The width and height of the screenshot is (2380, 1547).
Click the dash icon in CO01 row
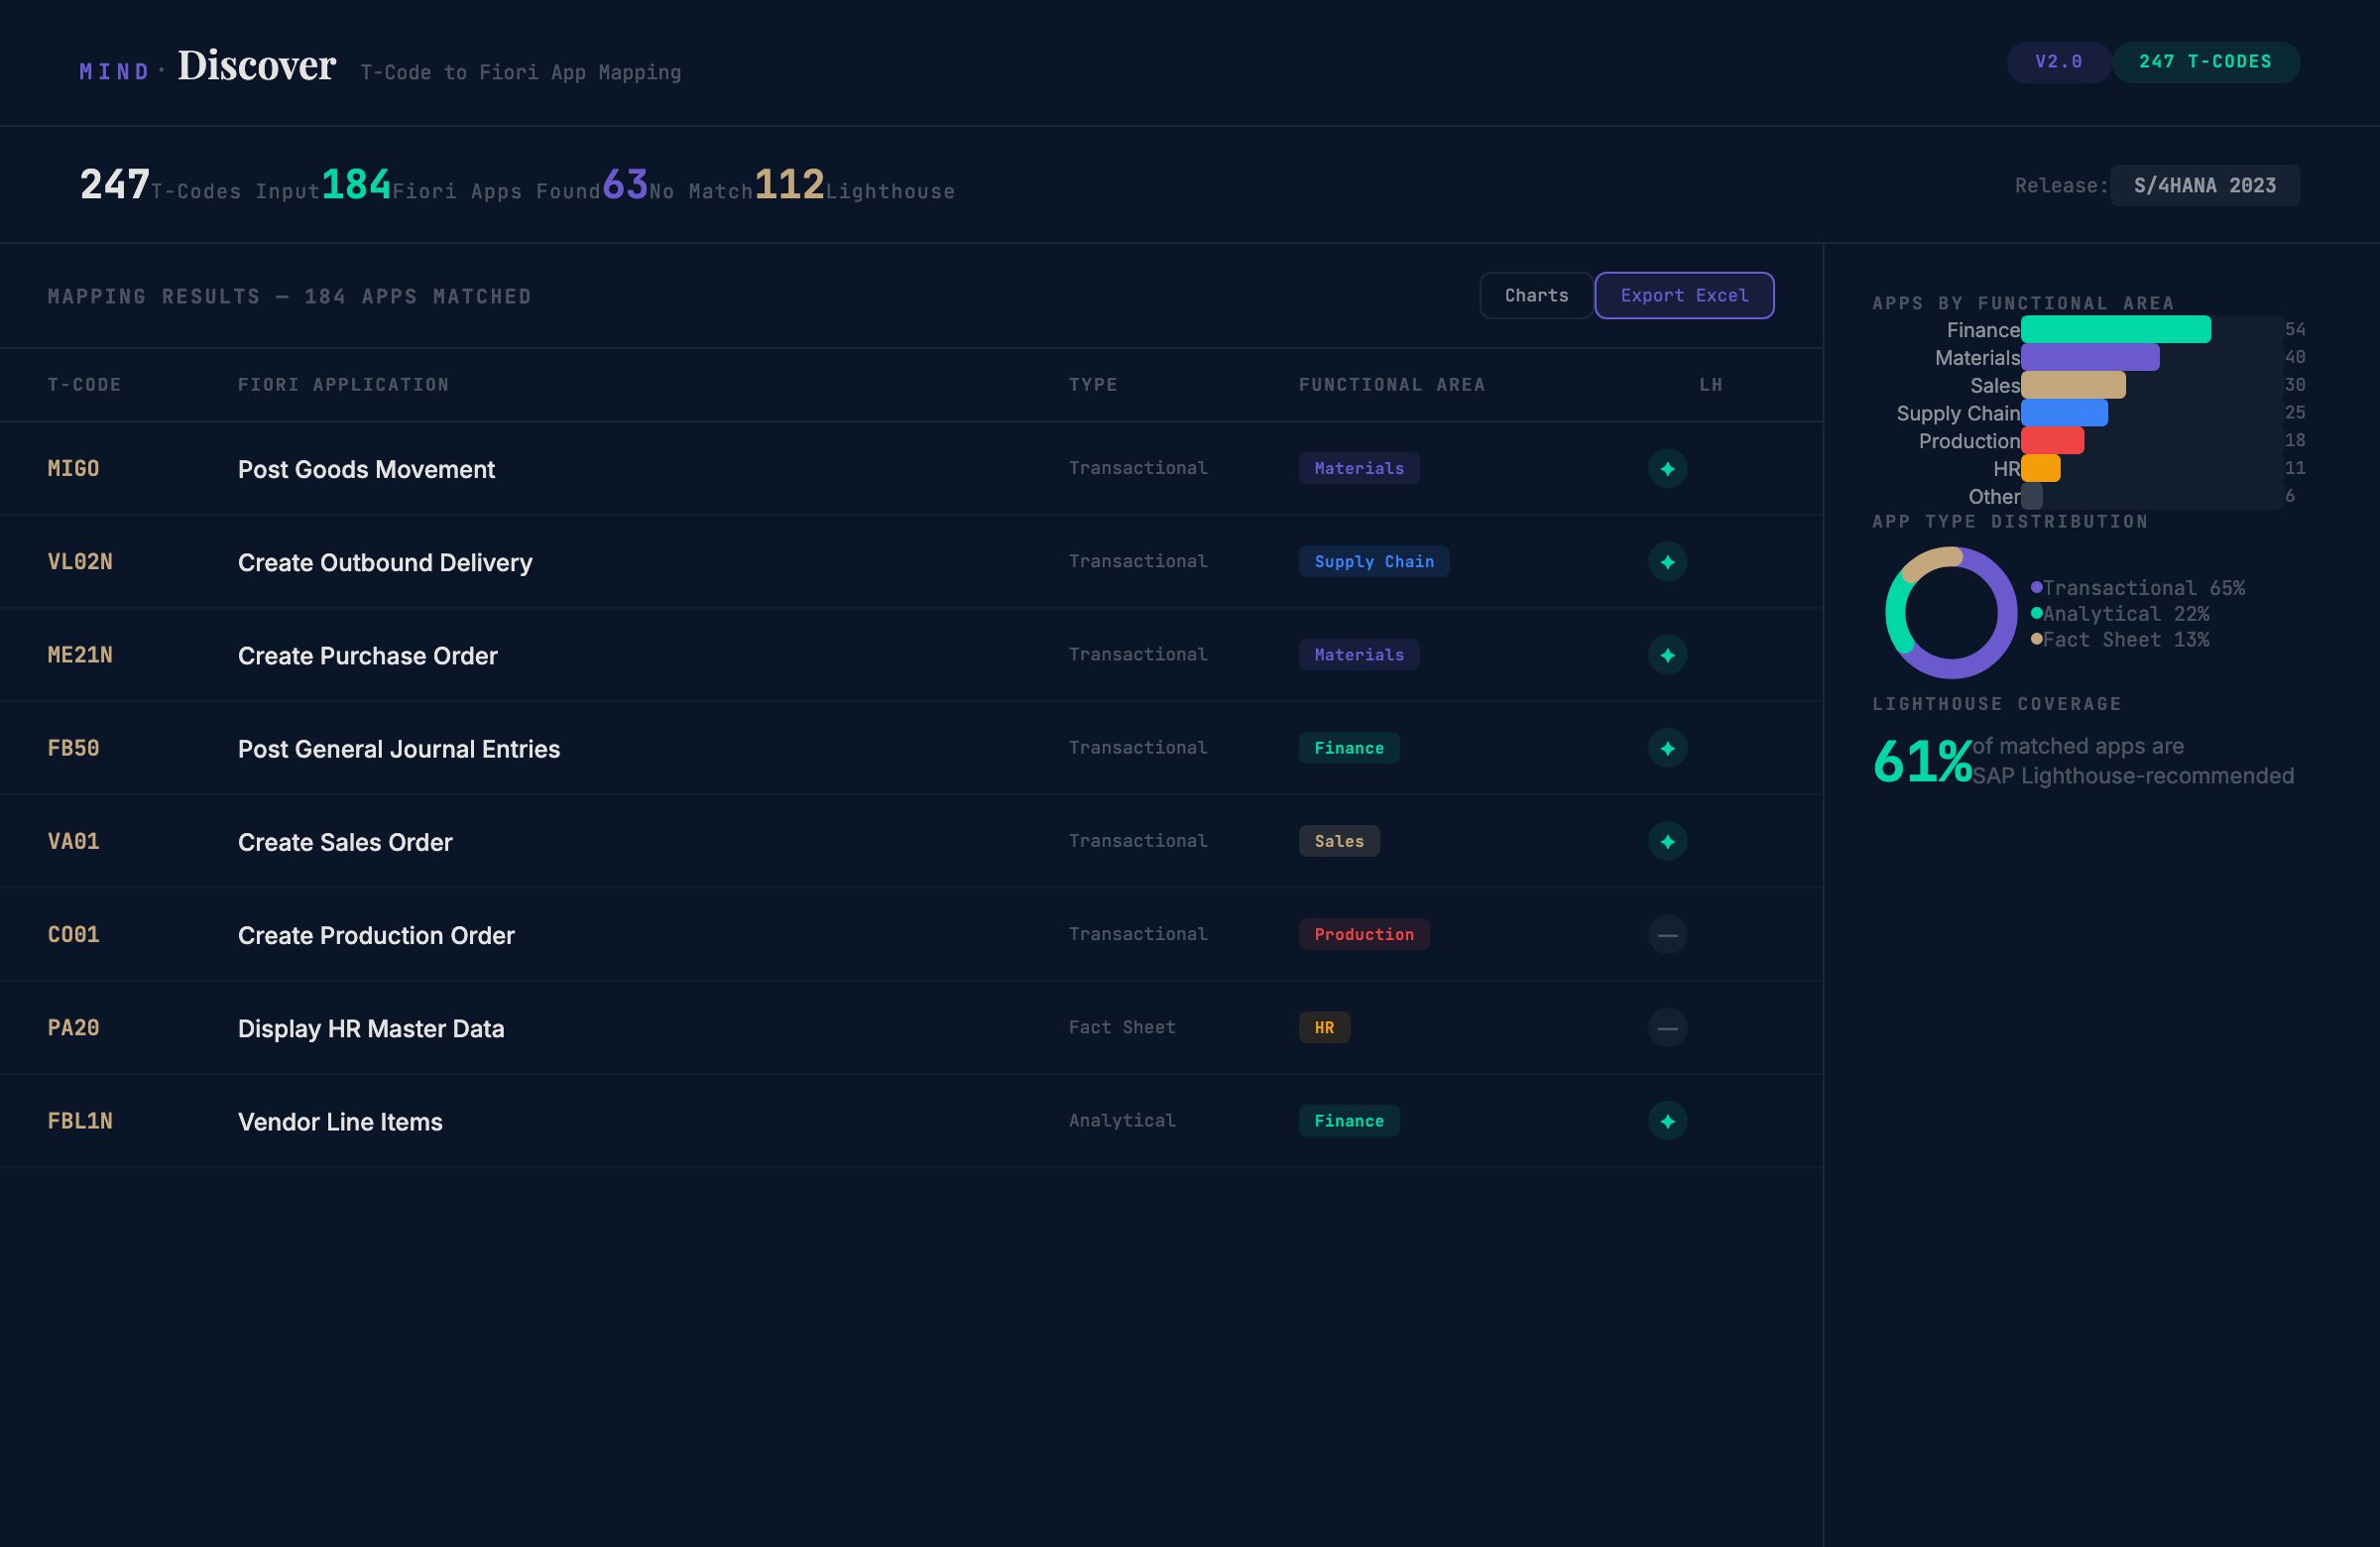pos(1667,934)
